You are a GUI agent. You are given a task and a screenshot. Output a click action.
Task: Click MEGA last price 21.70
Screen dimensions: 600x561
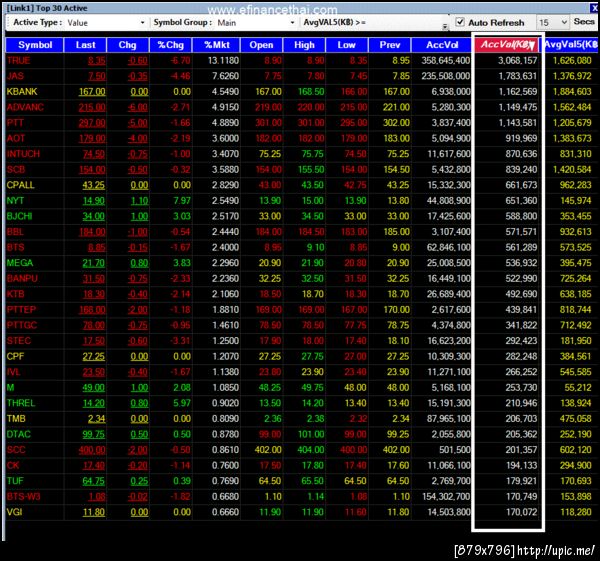point(93,263)
